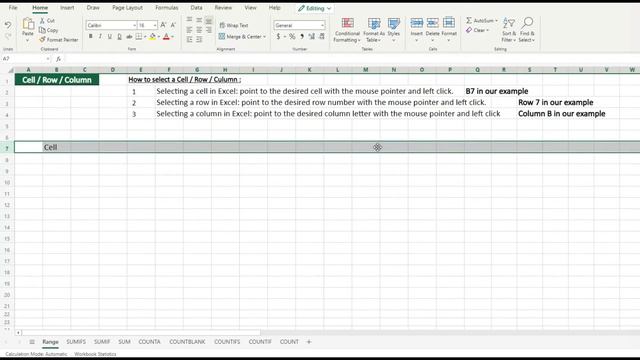The image size is (640, 360).
Task: Open the COUNTBLANK sheet tab
Action: click(187, 342)
